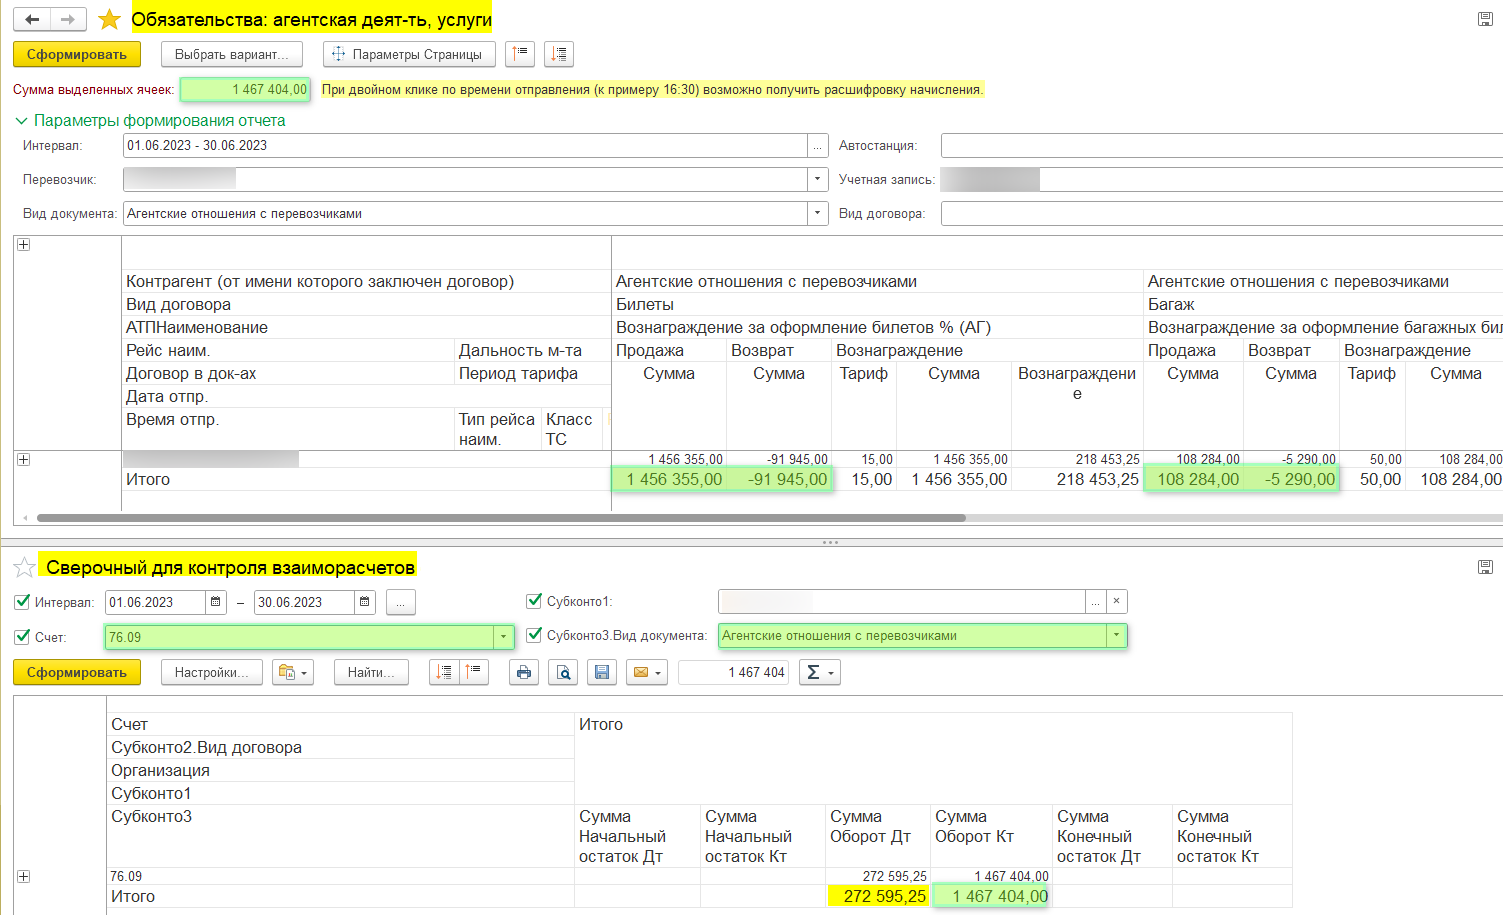Click Сформировать in the upper report
The image size is (1503, 915).
[x=76, y=54]
